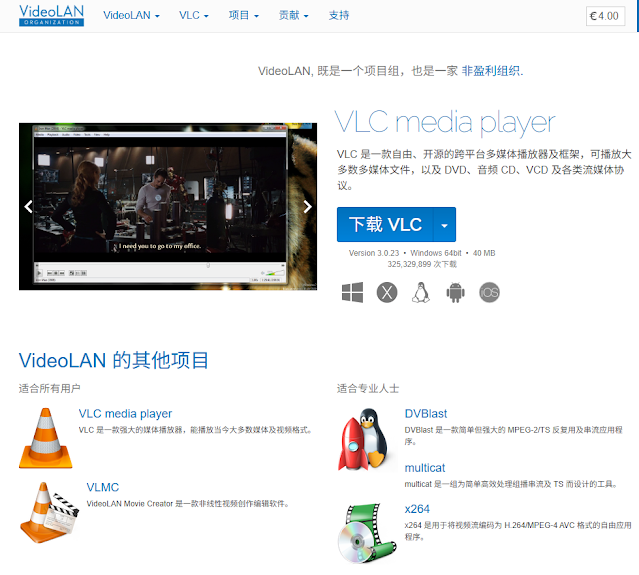Viewport: 639px width, 575px height.
Task: Select the Windows platform icon
Action: [x=352, y=292]
